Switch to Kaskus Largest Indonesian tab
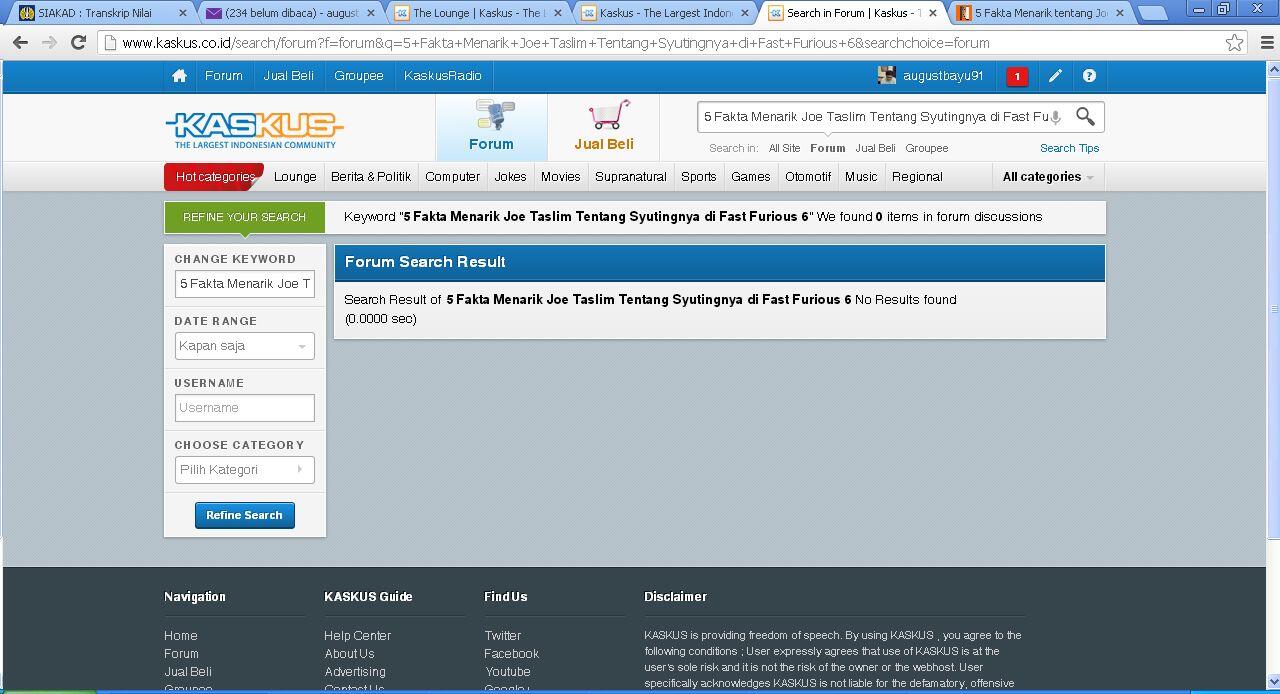This screenshot has height=694, width=1280. coord(665,13)
